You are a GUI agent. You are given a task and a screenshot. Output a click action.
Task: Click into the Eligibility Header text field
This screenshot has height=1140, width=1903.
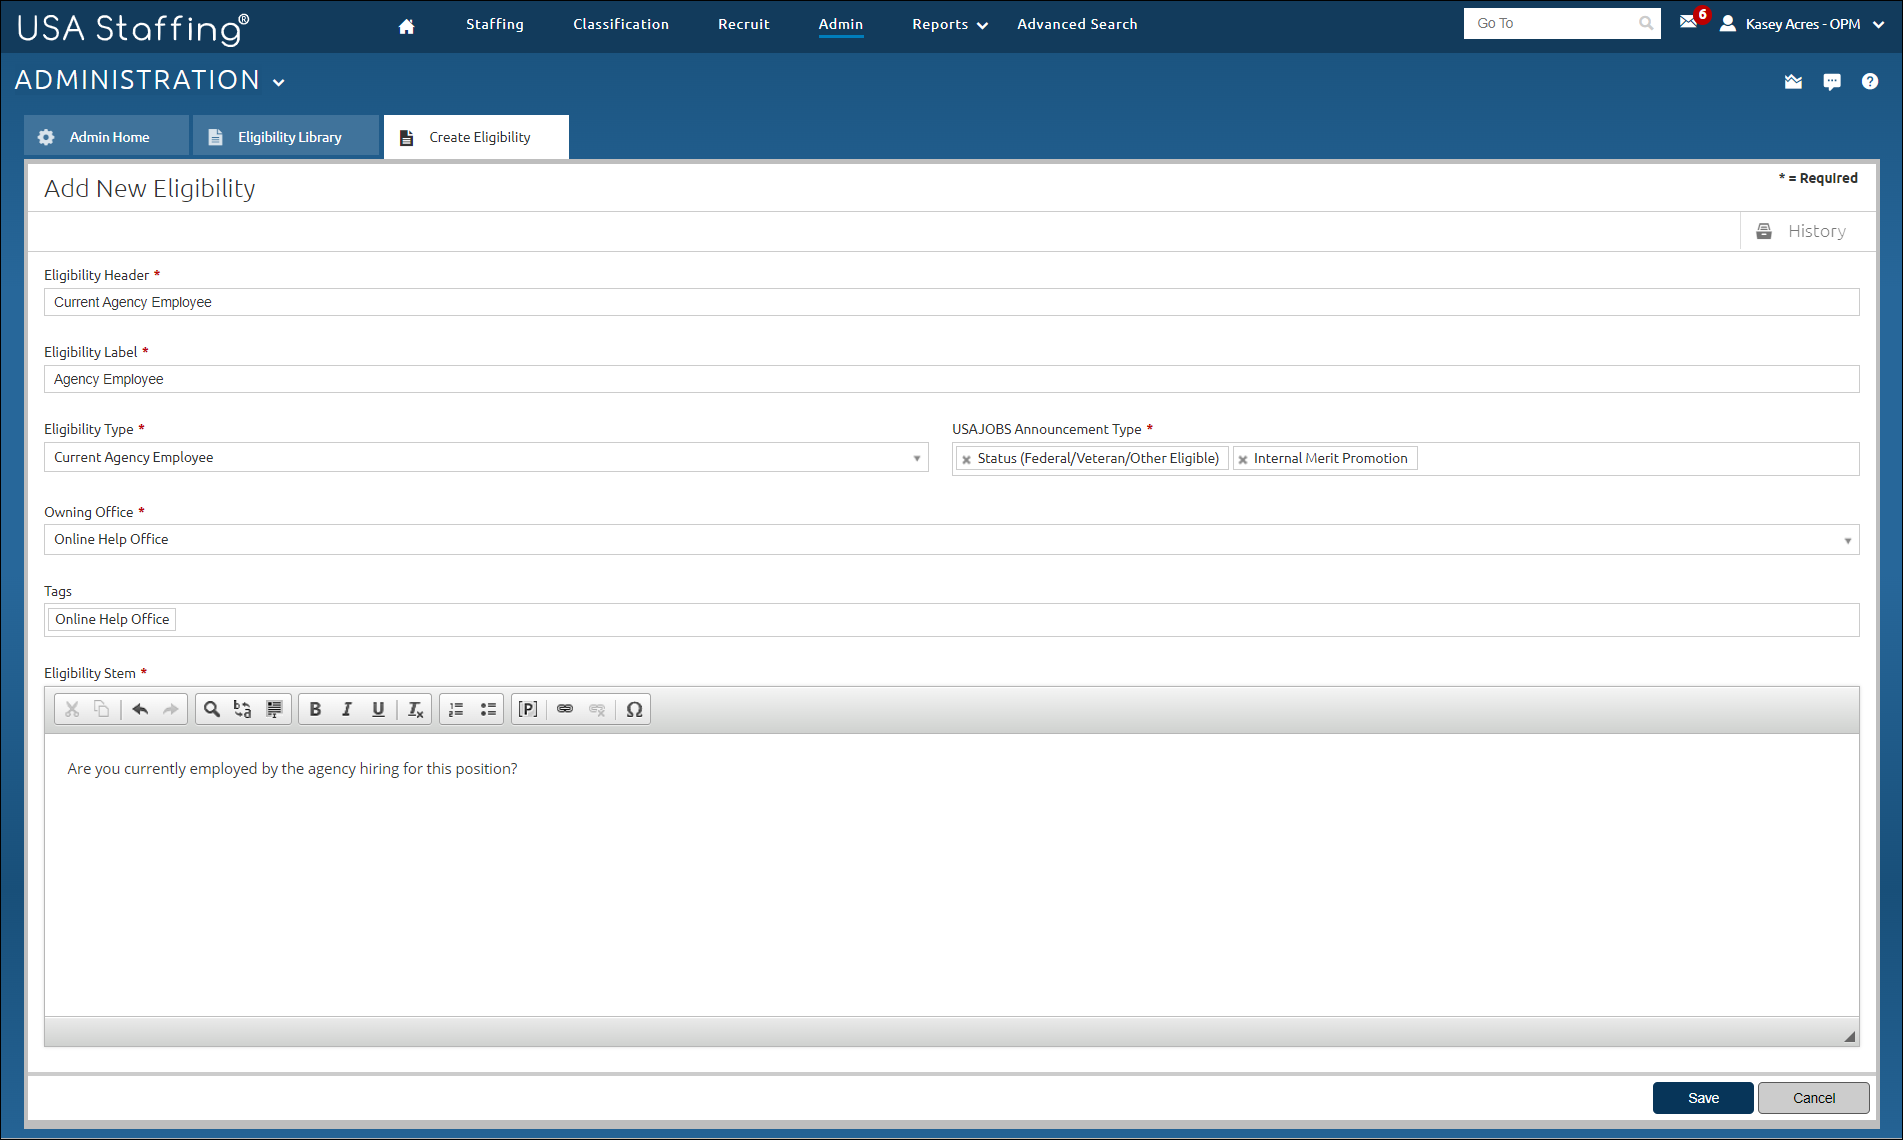click(x=950, y=302)
